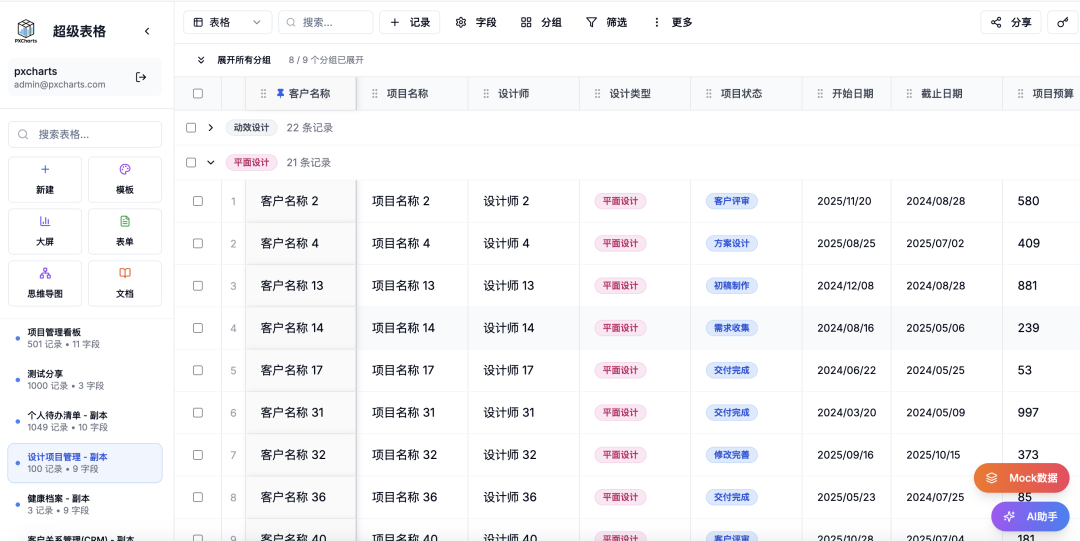Open the 字段 gear settings
1080x541 pixels.
pyautogui.click(x=476, y=22)
